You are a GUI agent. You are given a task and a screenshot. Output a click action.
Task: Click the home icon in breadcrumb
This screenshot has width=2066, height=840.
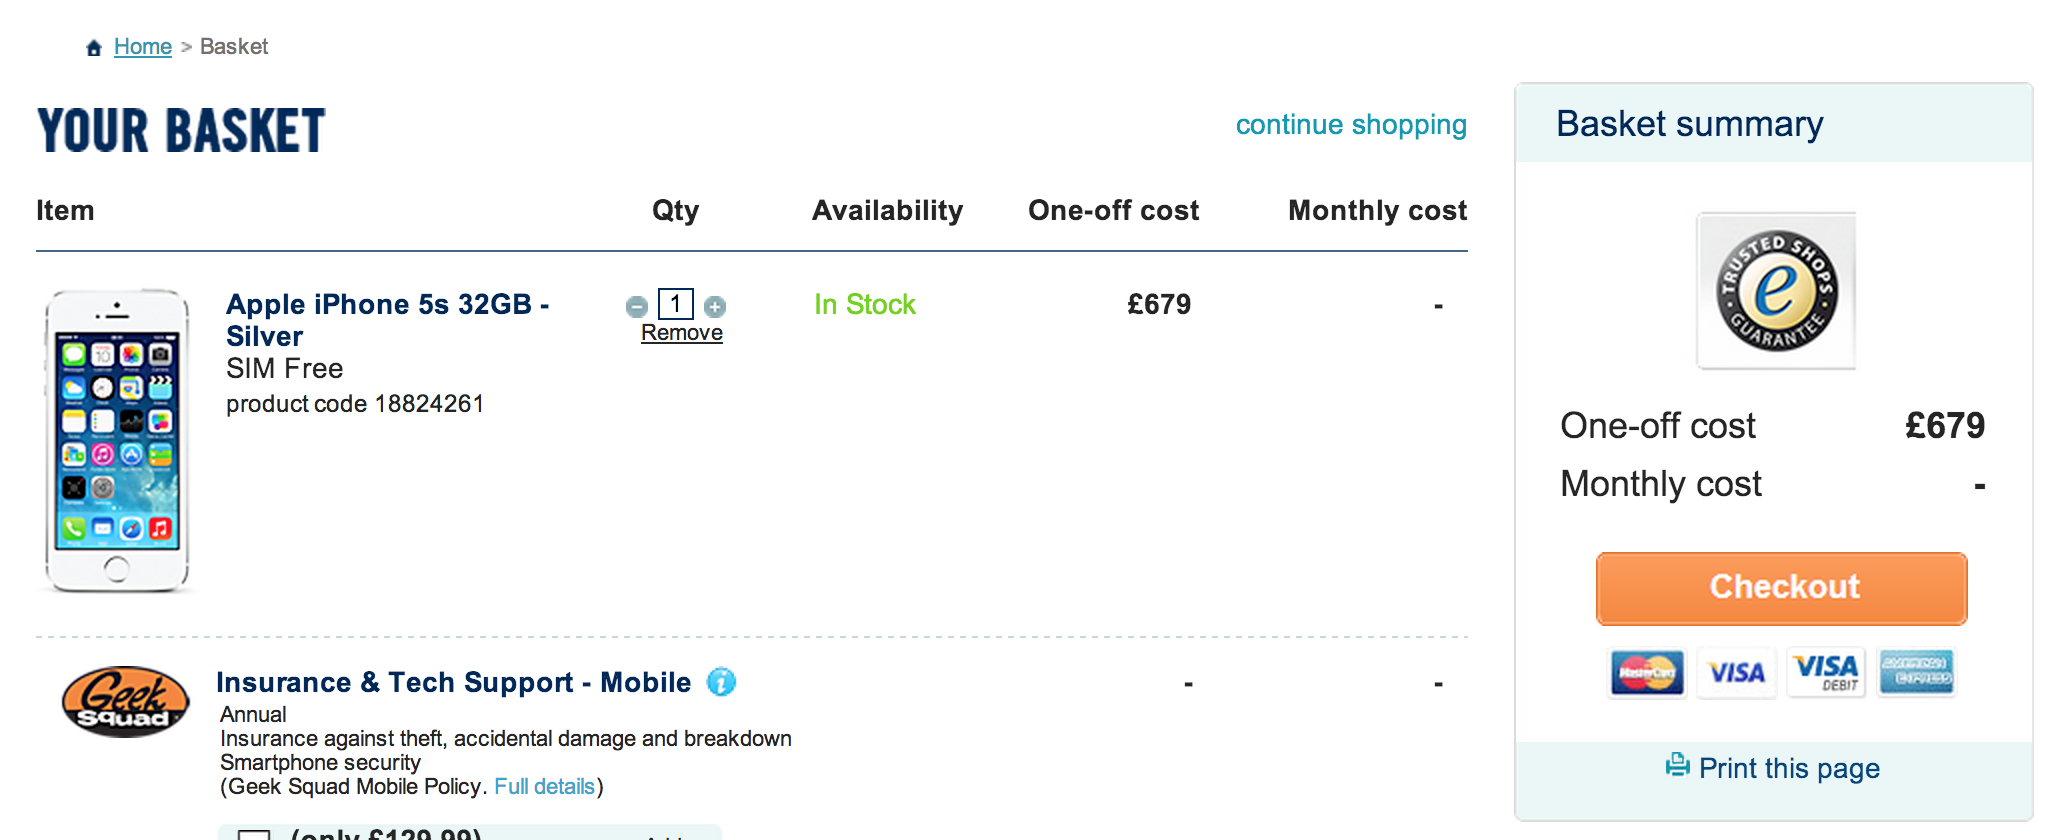[x=94, y=48]
